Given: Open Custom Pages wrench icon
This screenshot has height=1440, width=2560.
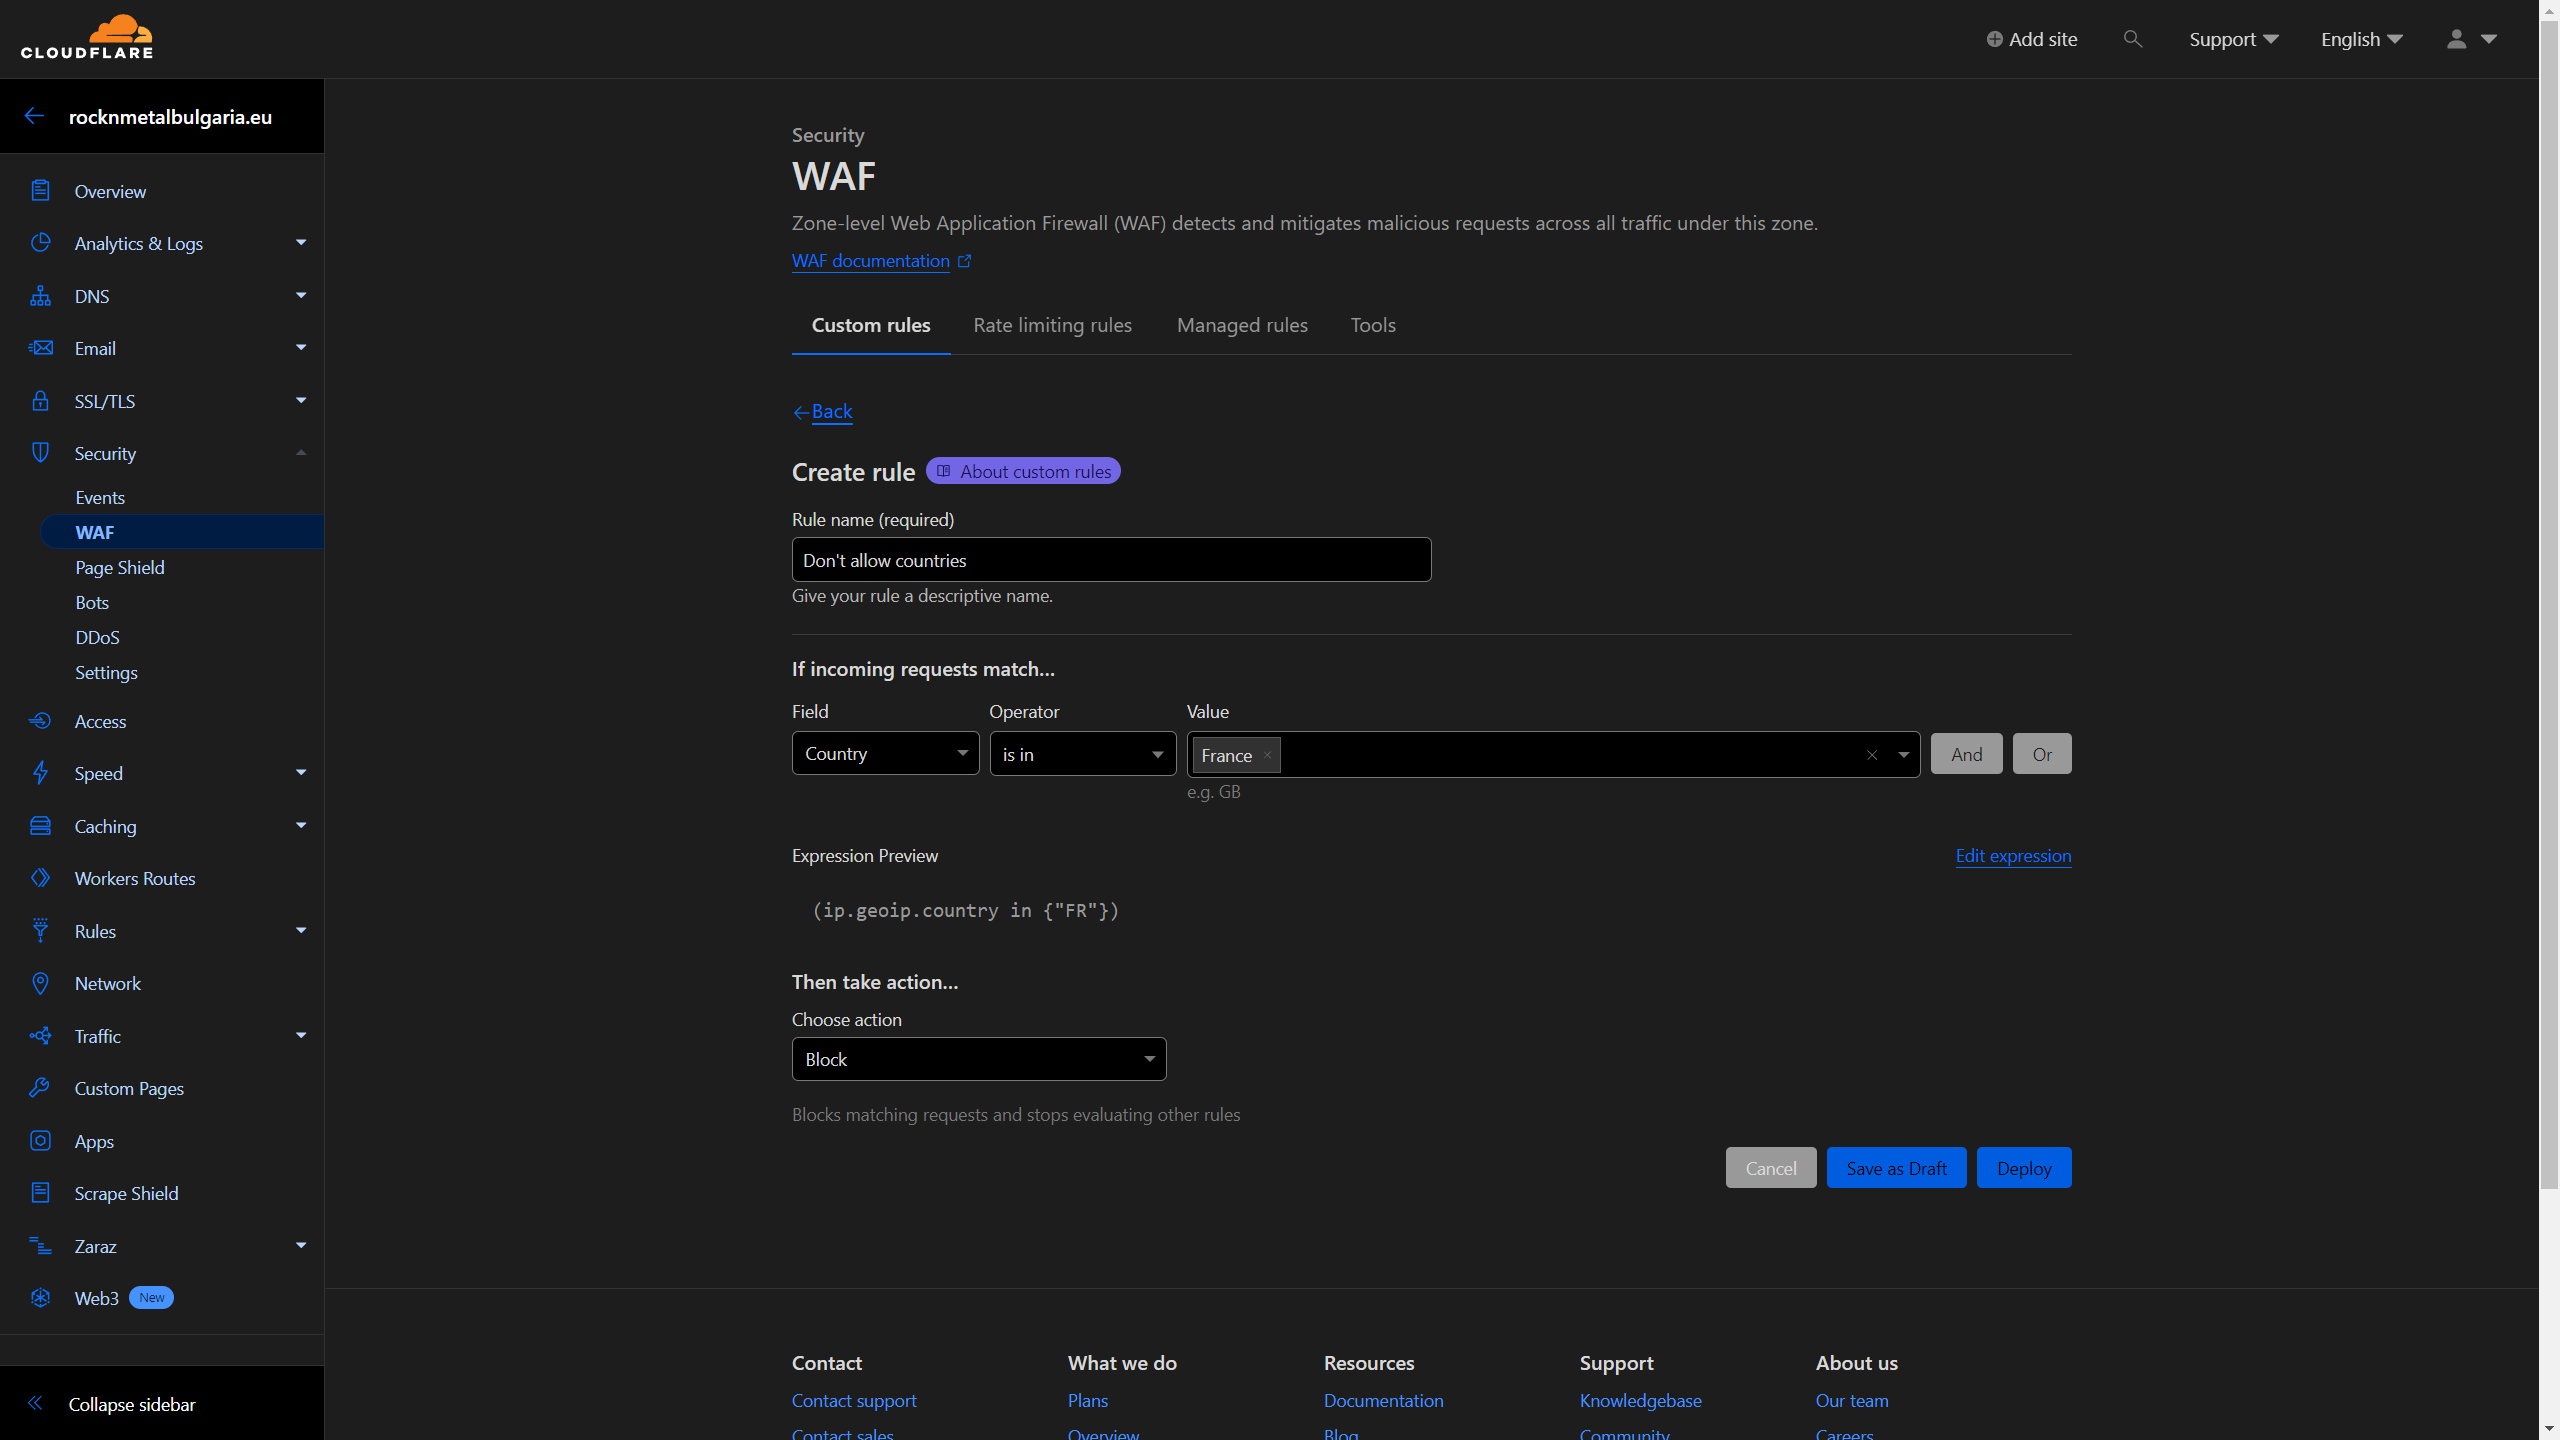Looking at the screenshot, I should (x=40, y=1088).
